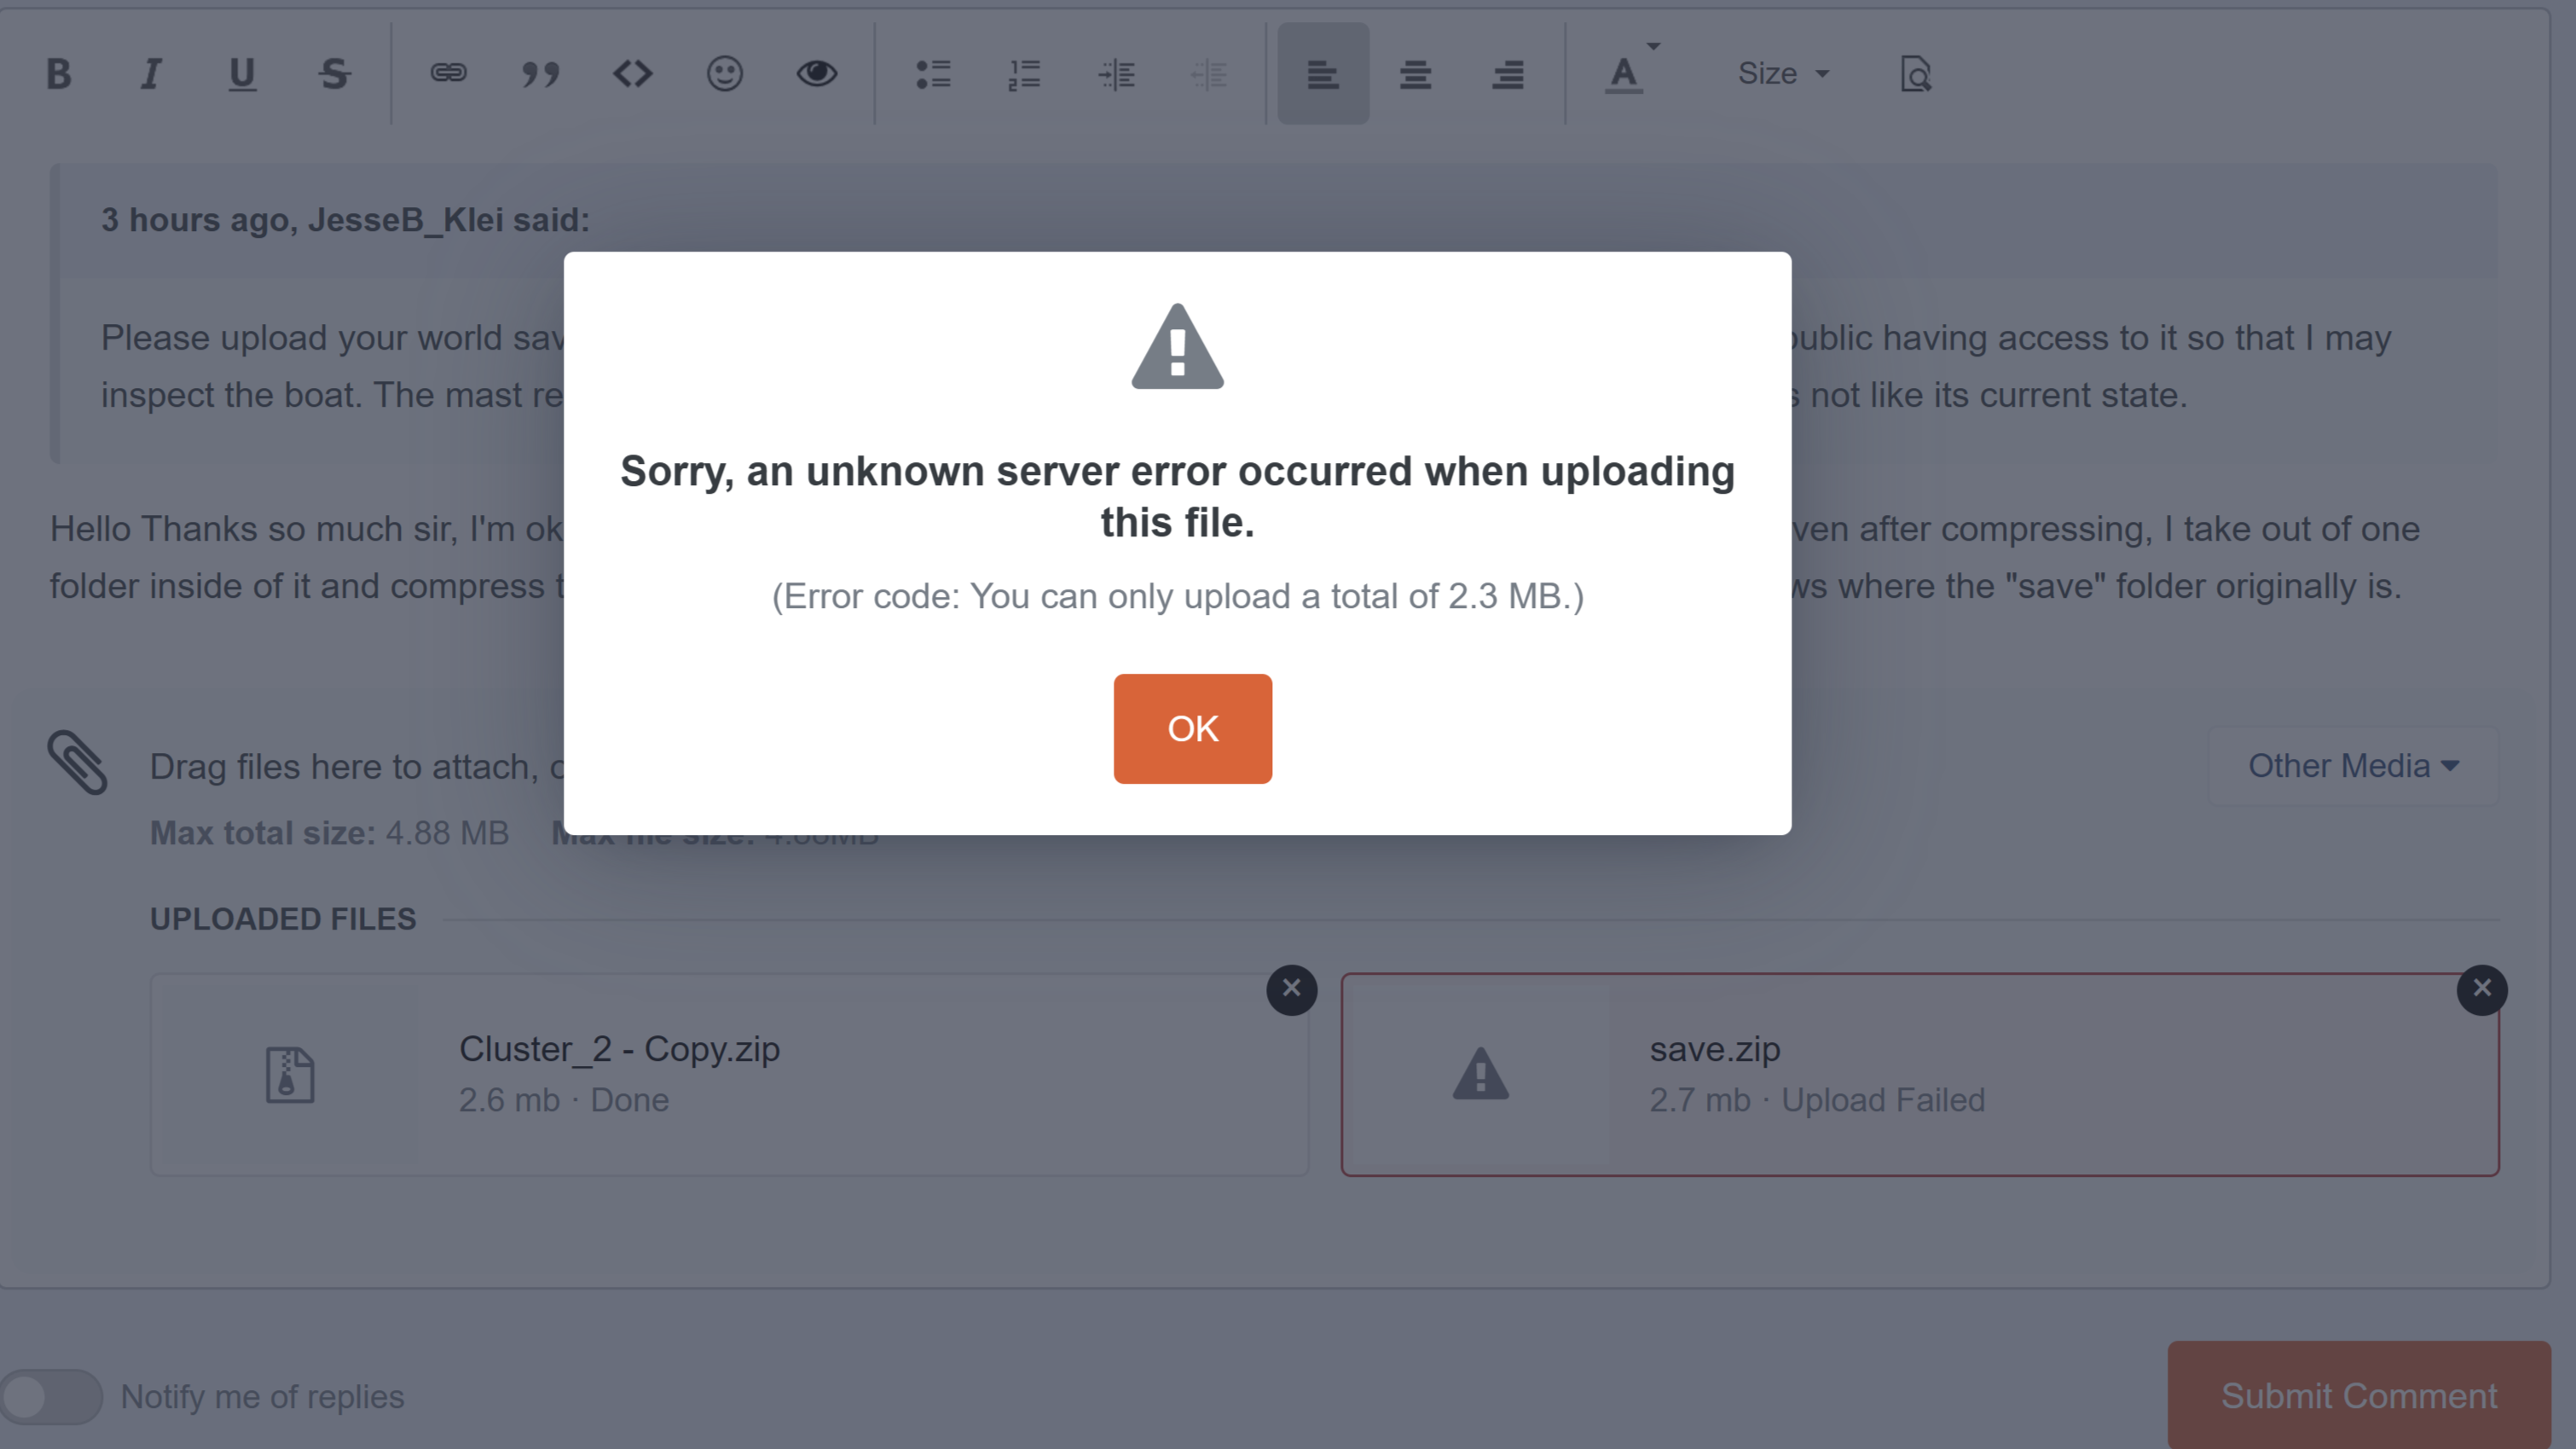Viewport: 2576px width, 1449px height.
Task: Apply italic formatting from toolbar
Action: point(151,74)
